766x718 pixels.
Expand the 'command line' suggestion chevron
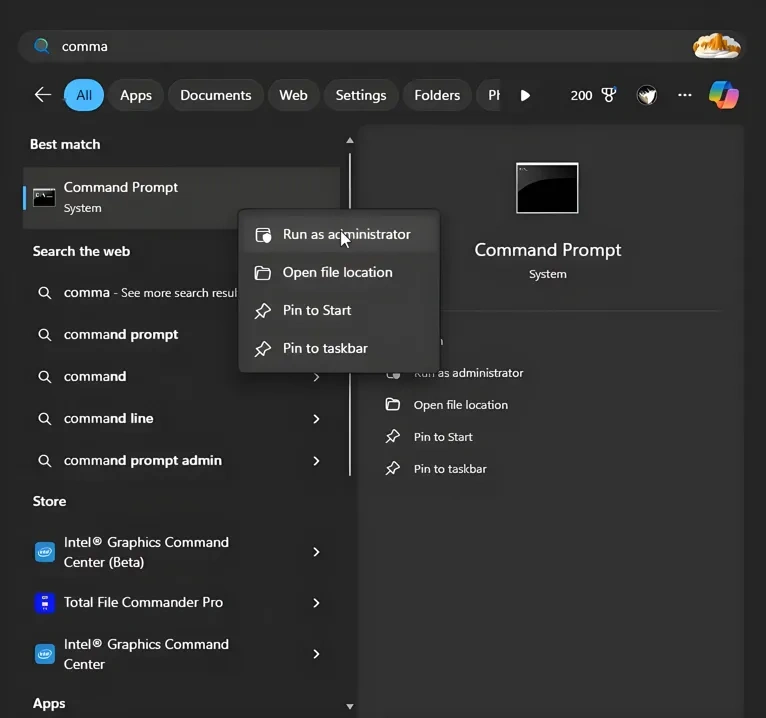pos(316,419)
